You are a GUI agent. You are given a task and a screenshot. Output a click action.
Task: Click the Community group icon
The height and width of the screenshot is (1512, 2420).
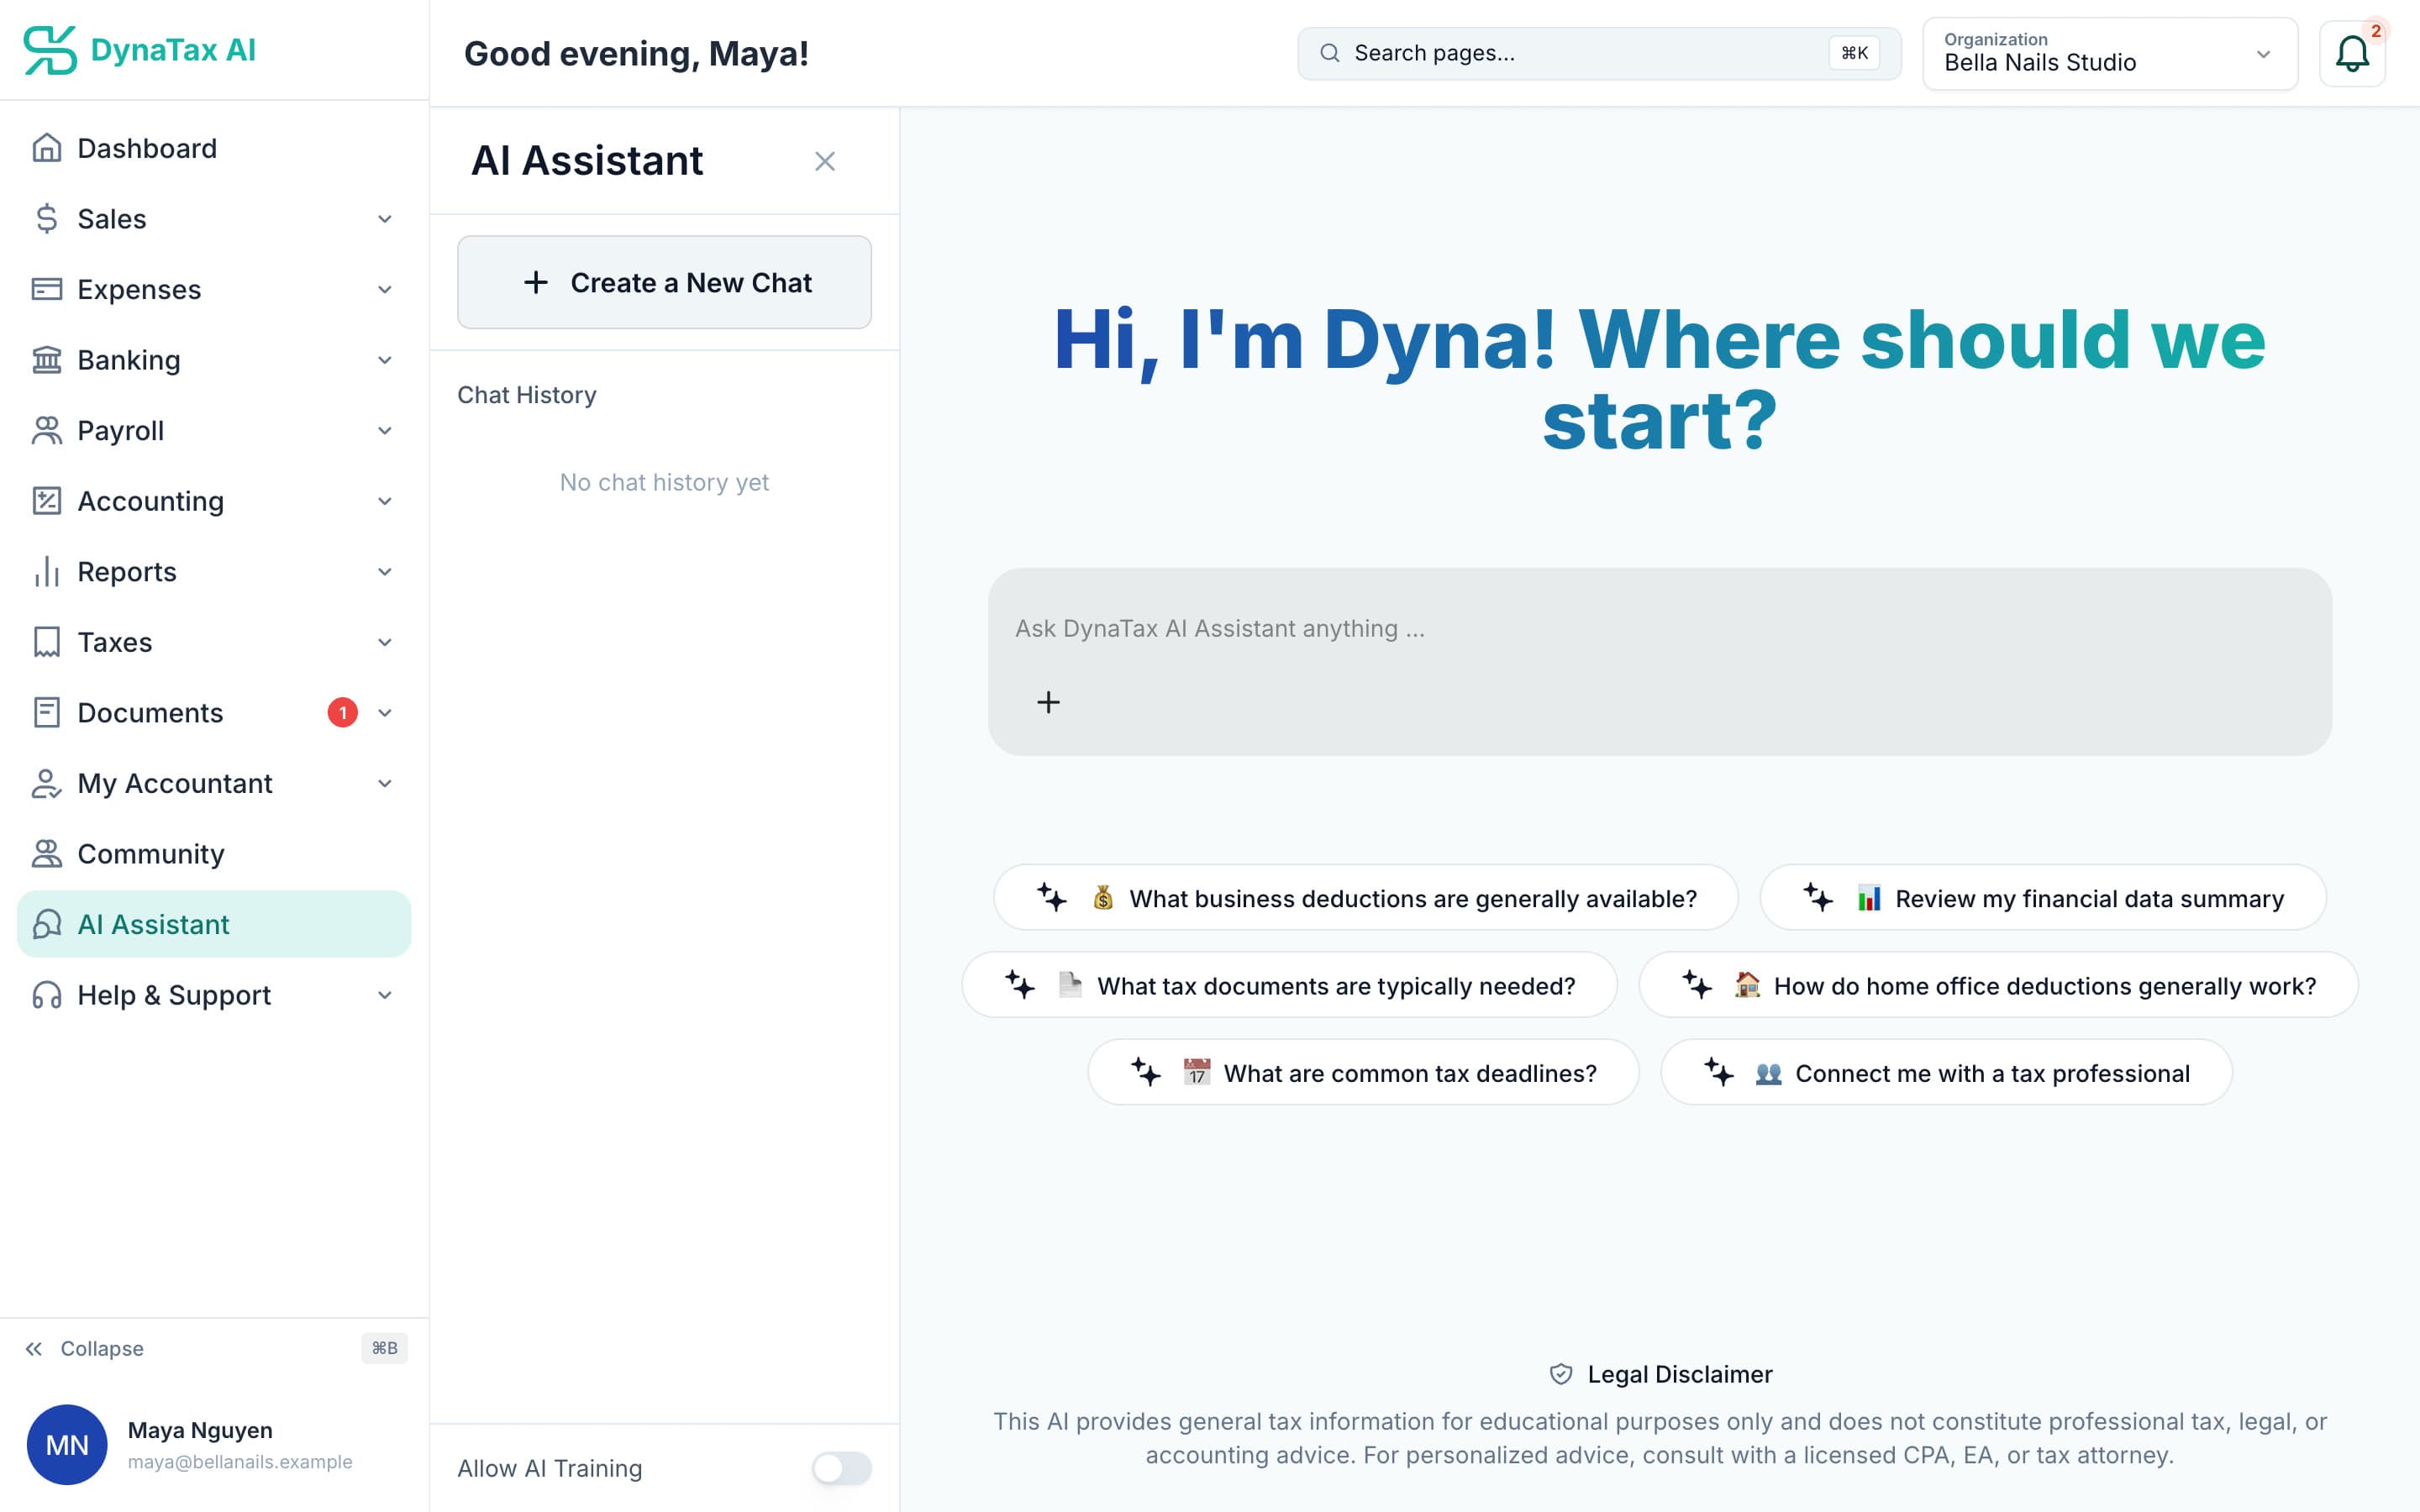point(46,854)
